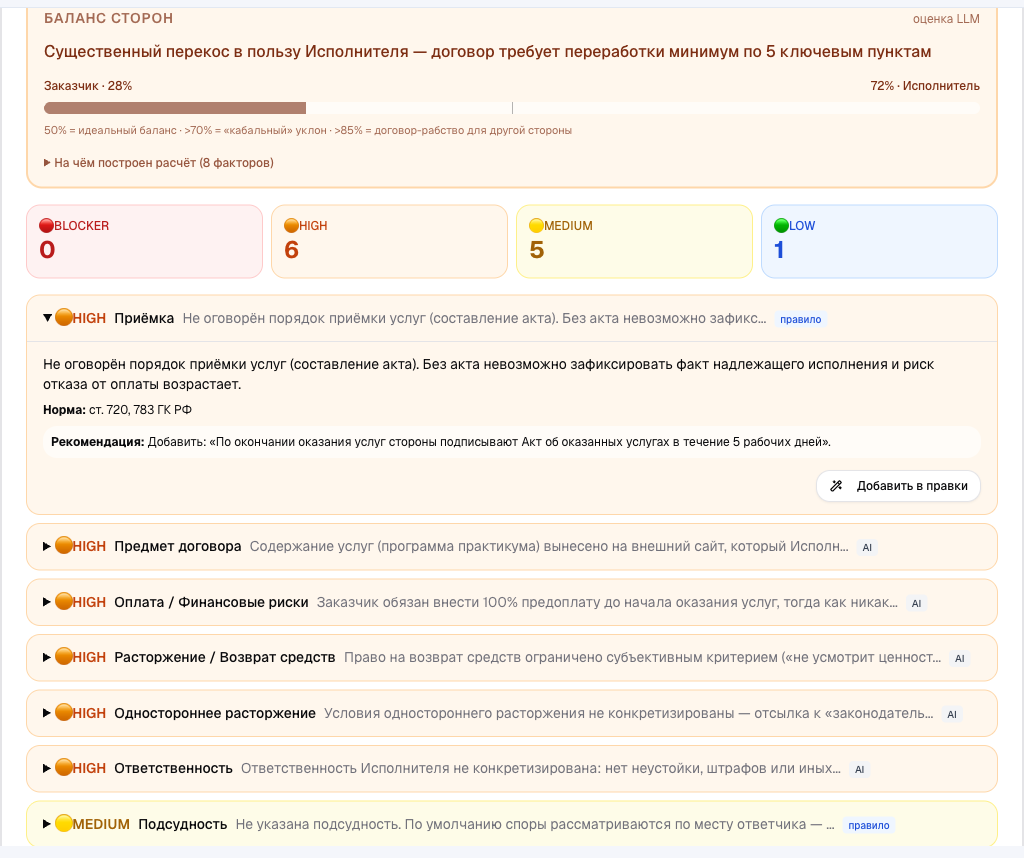1024x858 pixels.
Task: Click the правило badge on Подсудность row
Action: pos(869,825)
